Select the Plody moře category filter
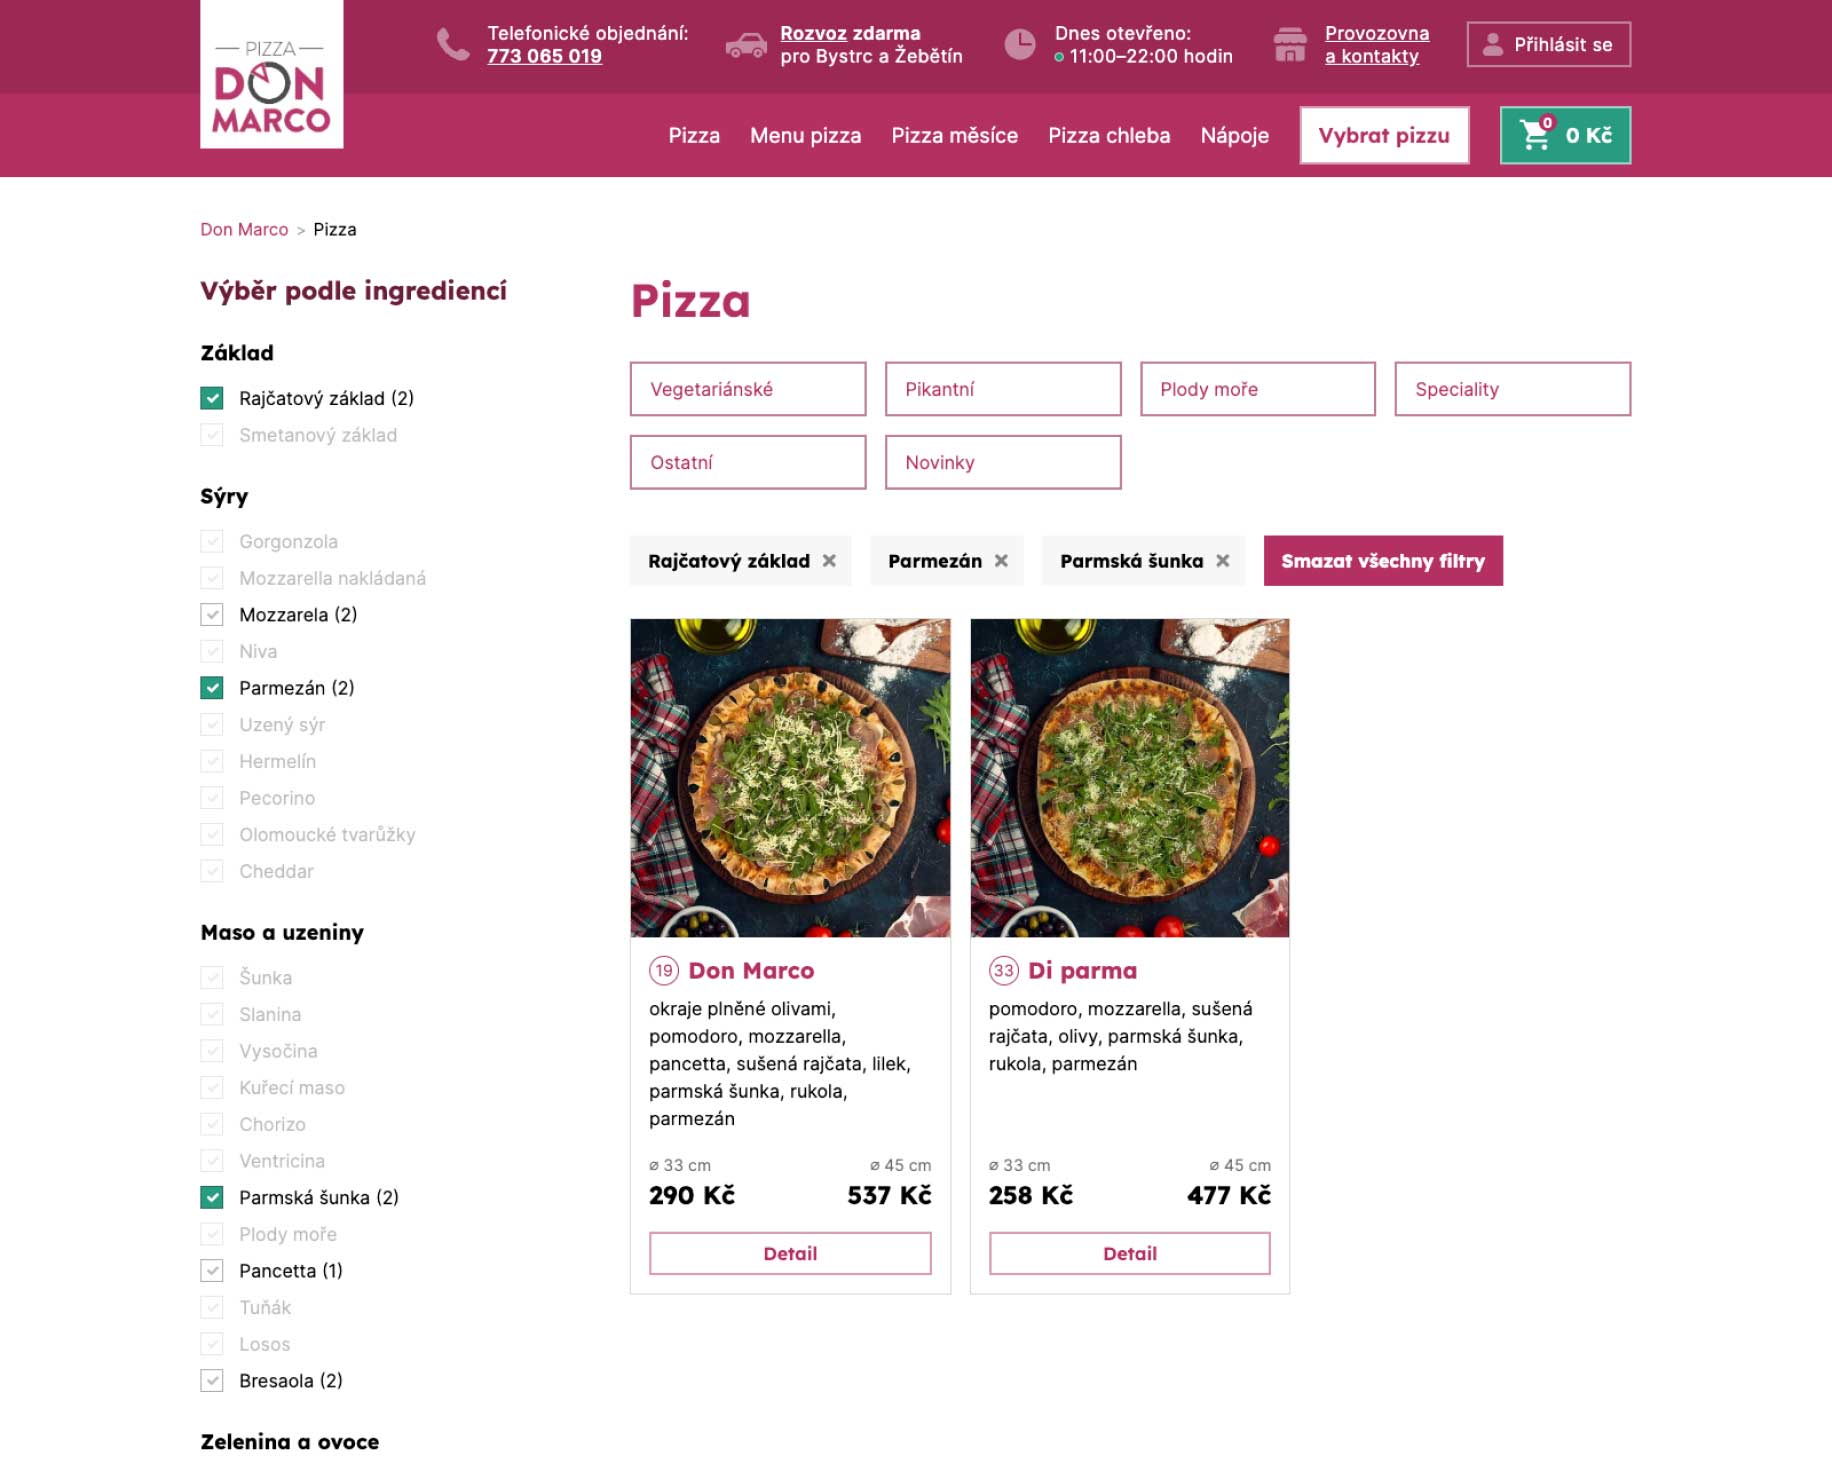 [x=1257, y=389]
